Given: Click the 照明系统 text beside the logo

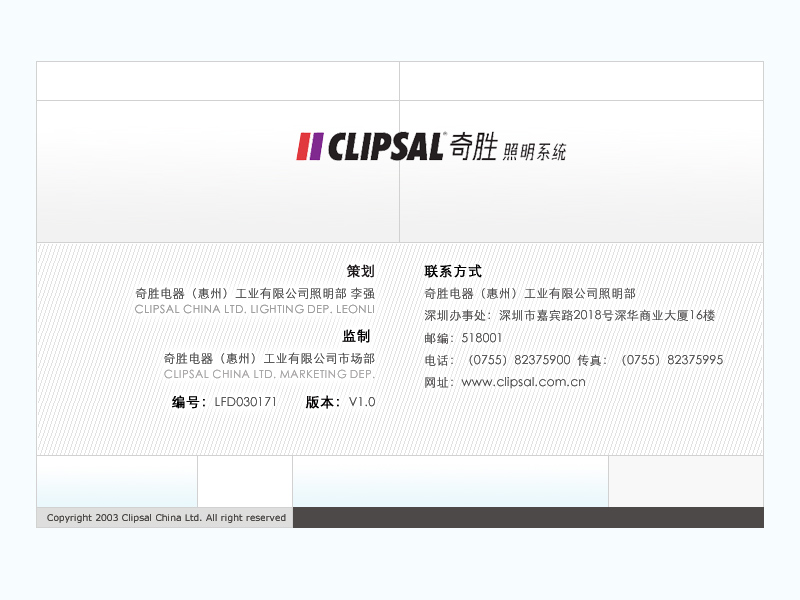Looking at the screenshot, I should pos(535,152).
